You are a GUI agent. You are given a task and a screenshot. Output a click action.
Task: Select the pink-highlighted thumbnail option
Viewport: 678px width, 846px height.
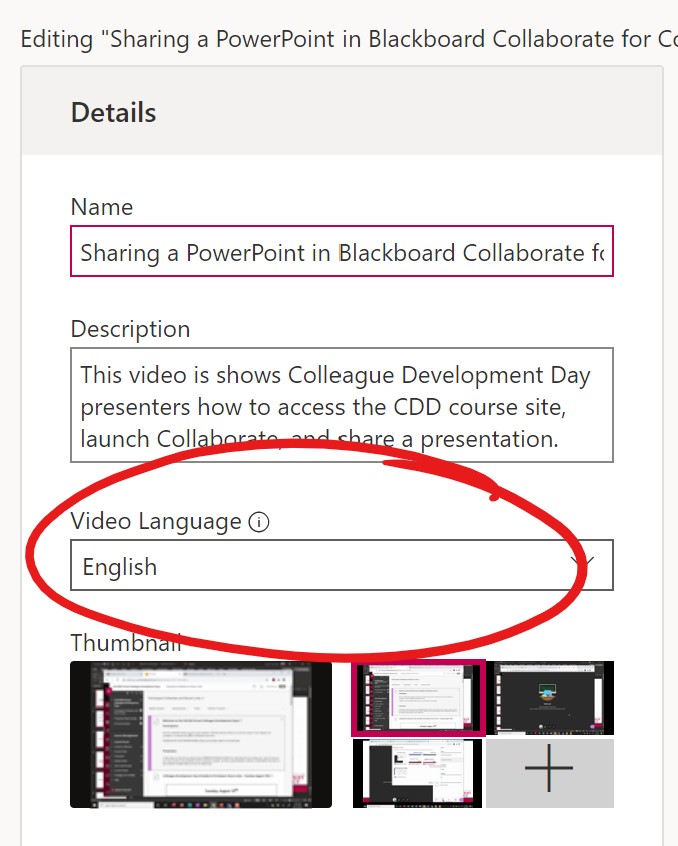418,698
